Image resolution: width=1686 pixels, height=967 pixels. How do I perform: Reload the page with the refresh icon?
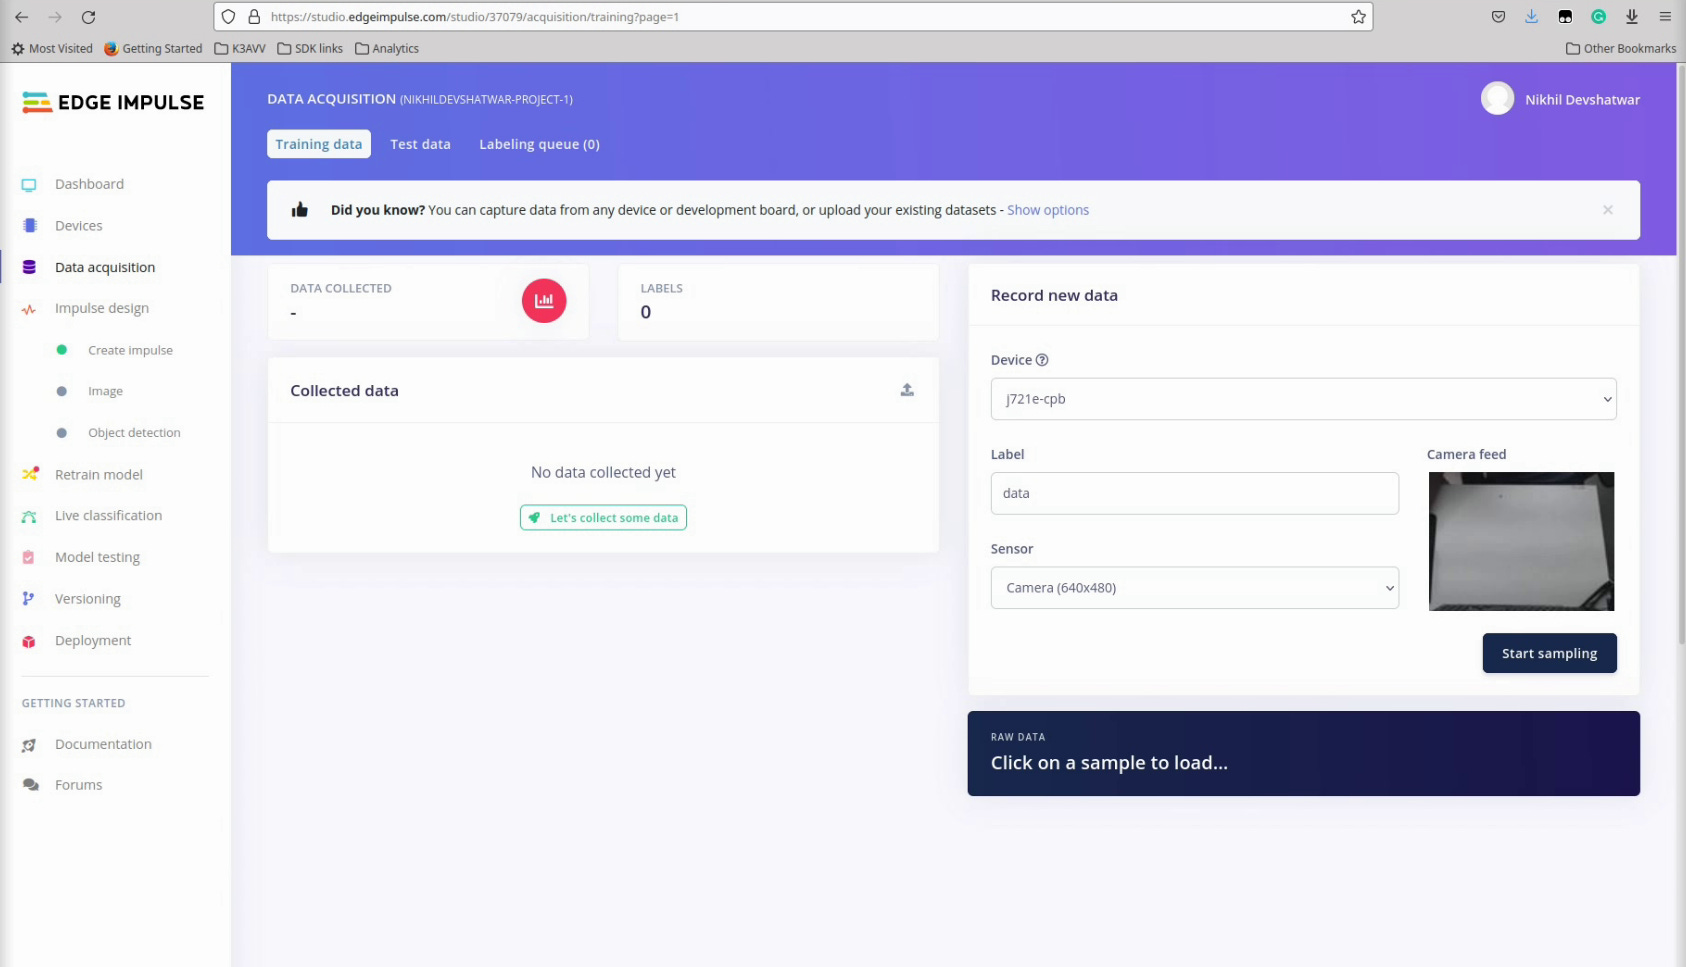coord(88,17)
